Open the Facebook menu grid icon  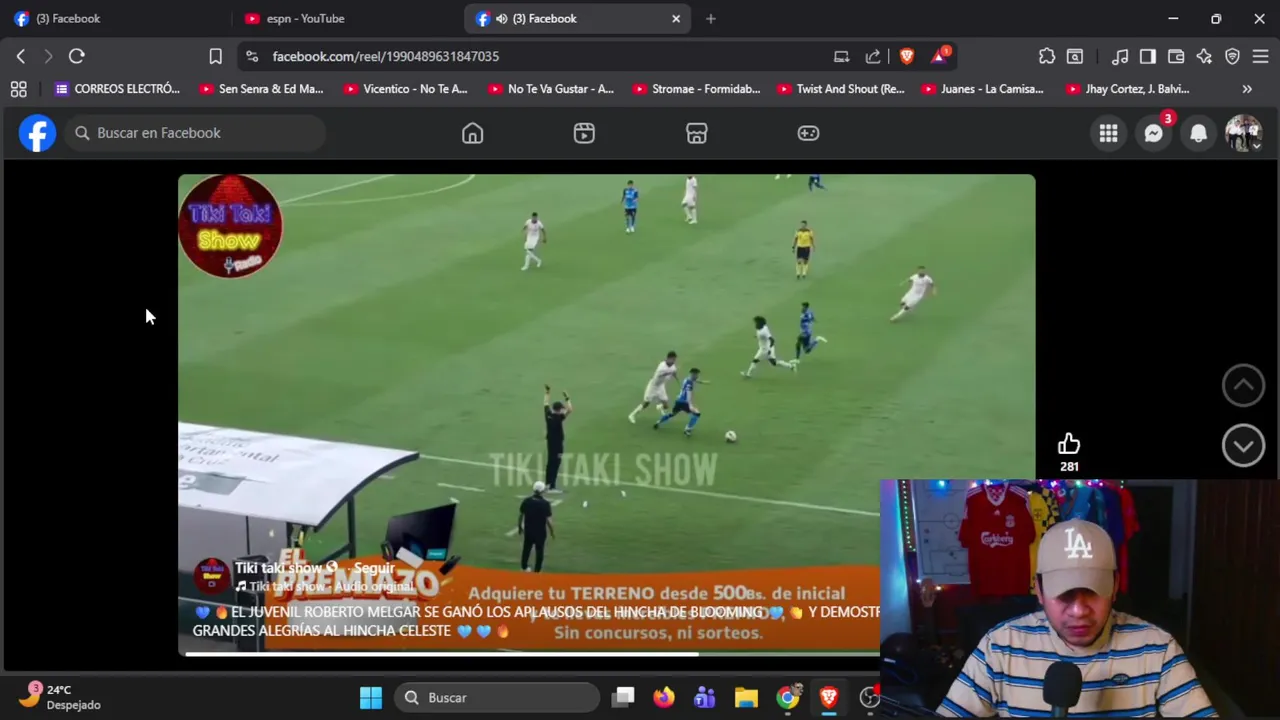[x=1108, y=133]
